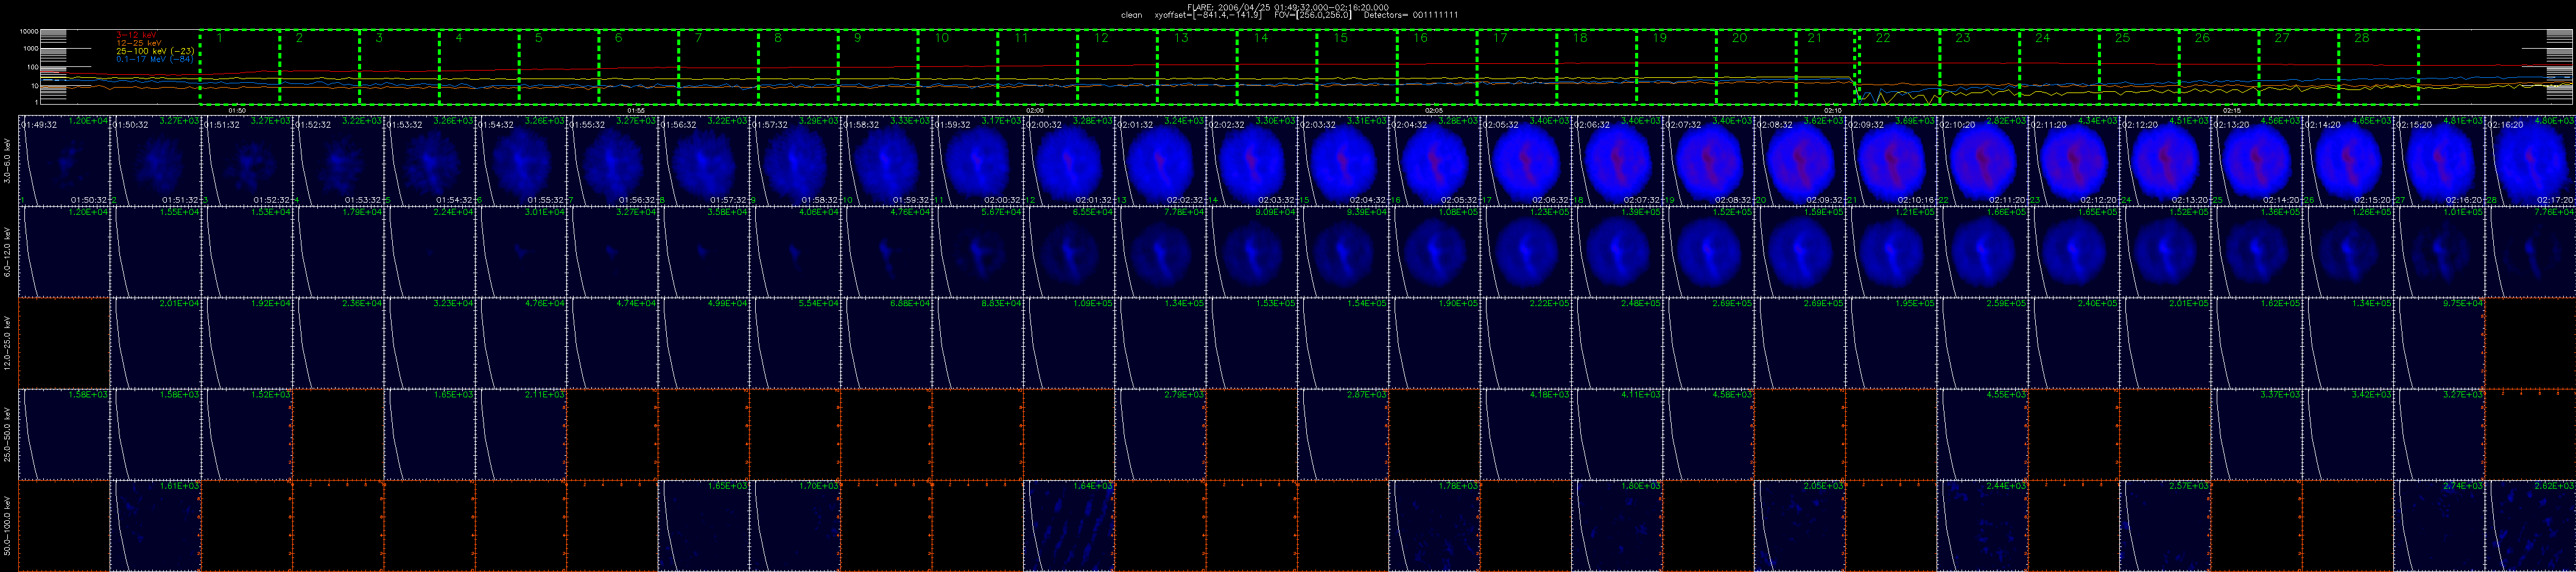Open 12-25 keV image with peak 2.01E+04
Screen dimensions: 2576x572
(155, 343)
